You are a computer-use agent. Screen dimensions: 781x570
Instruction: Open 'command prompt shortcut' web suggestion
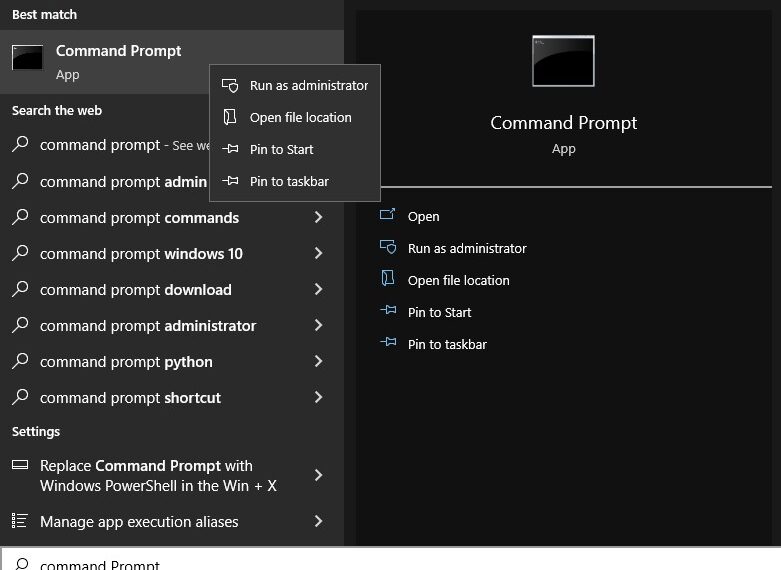tap(172, 398)
